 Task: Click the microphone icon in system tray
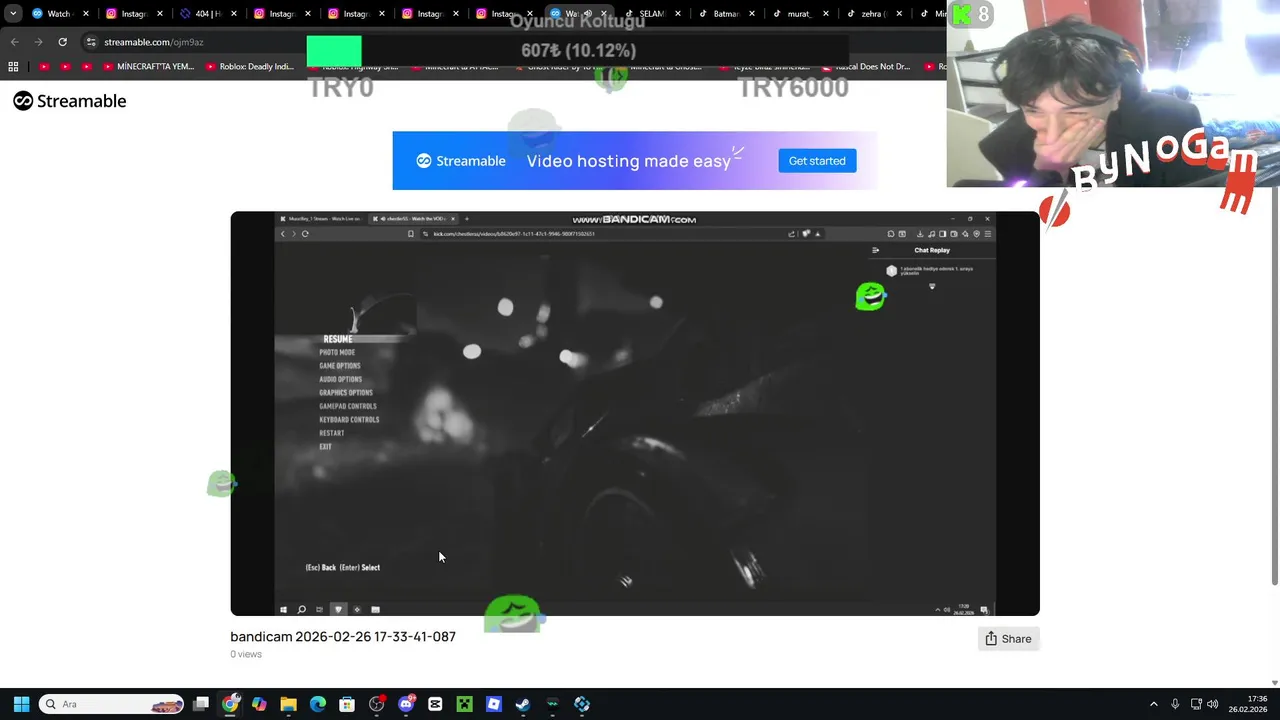point(1175,704)
